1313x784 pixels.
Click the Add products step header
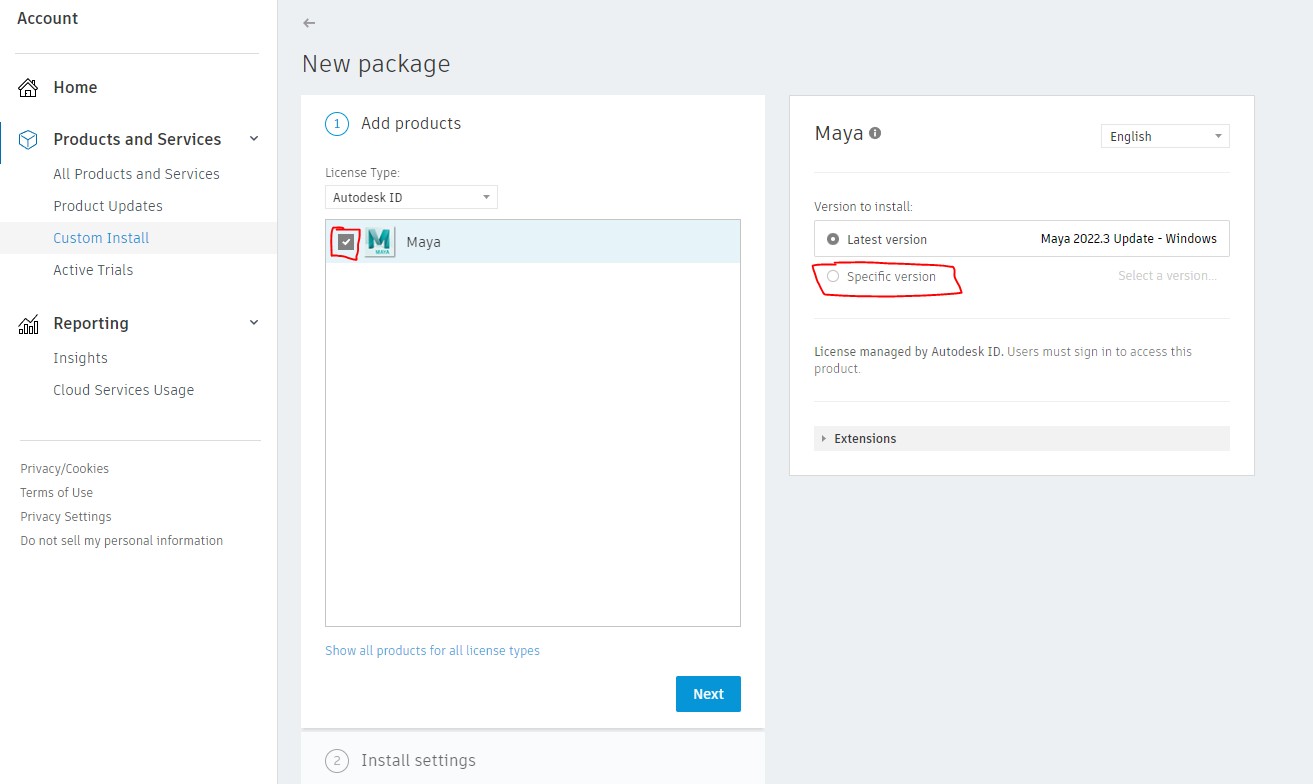[411, 124]
